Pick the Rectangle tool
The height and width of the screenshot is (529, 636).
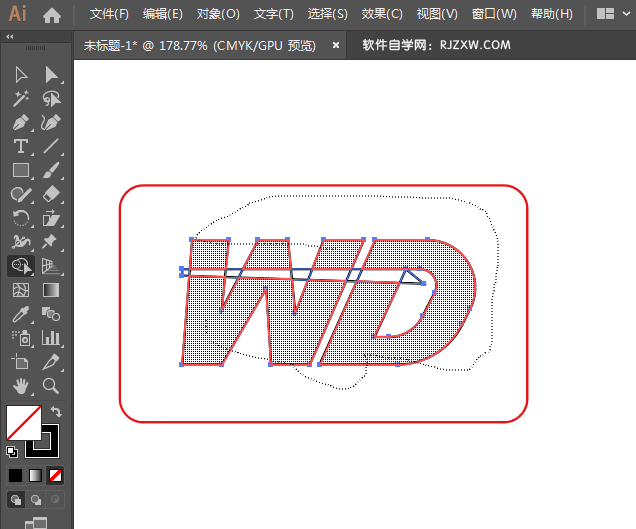click(21, 170)
